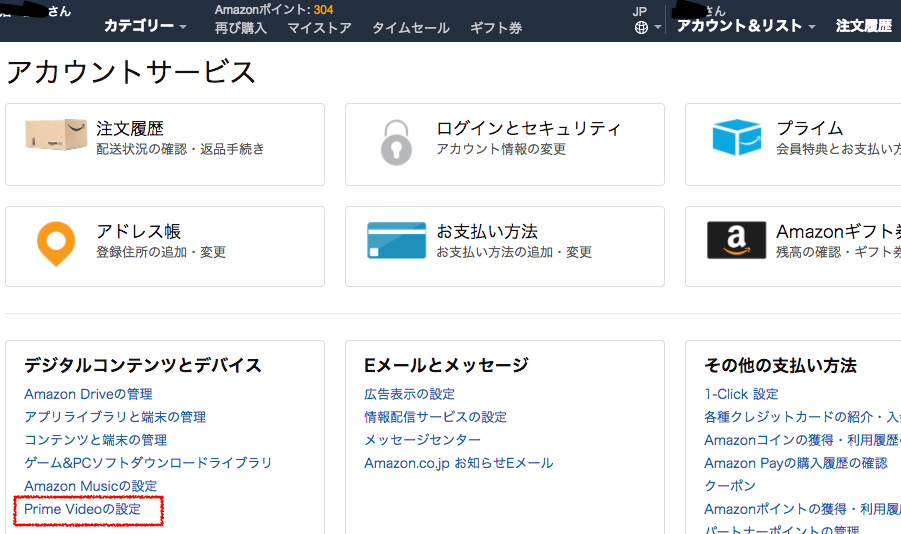The image size is (901, 534).
Task: Open Amazon Driveの管理 link
Action: click(88, 394)
